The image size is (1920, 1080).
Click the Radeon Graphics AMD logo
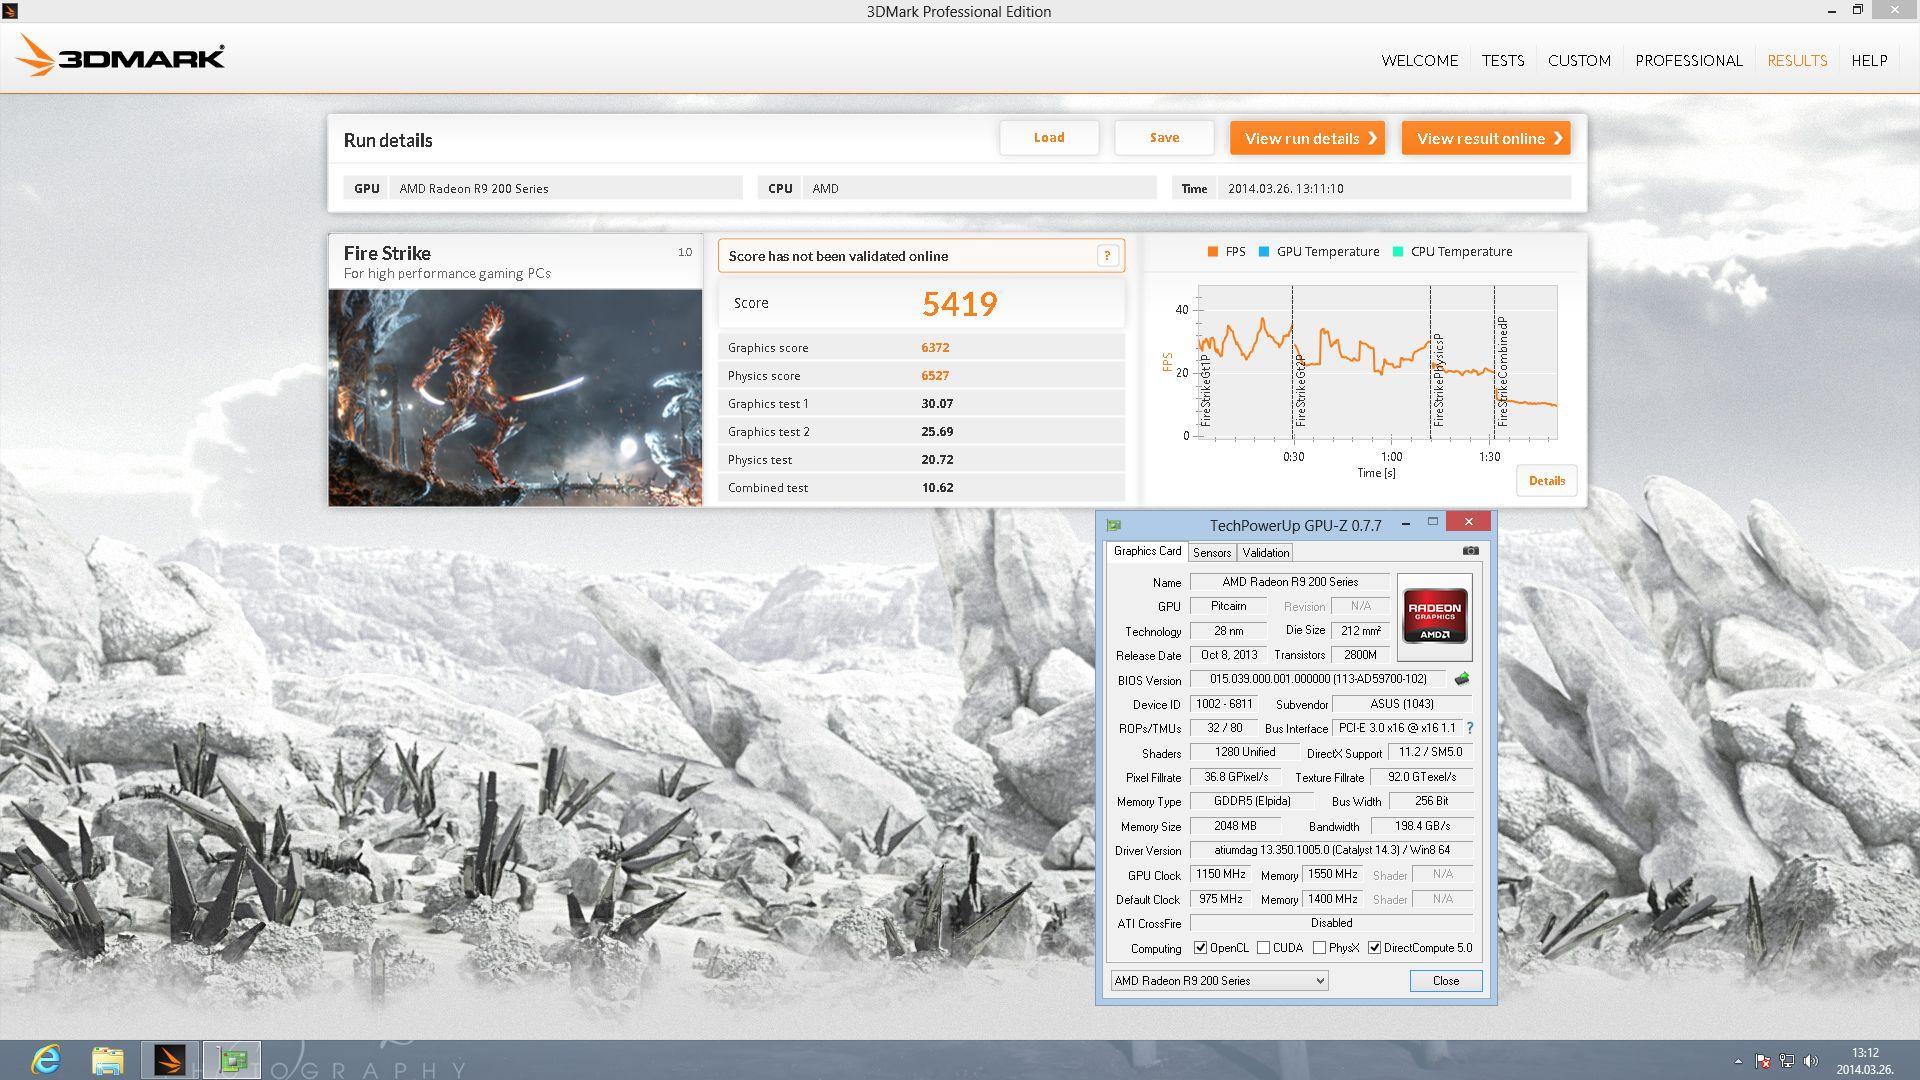[1434, 617]
